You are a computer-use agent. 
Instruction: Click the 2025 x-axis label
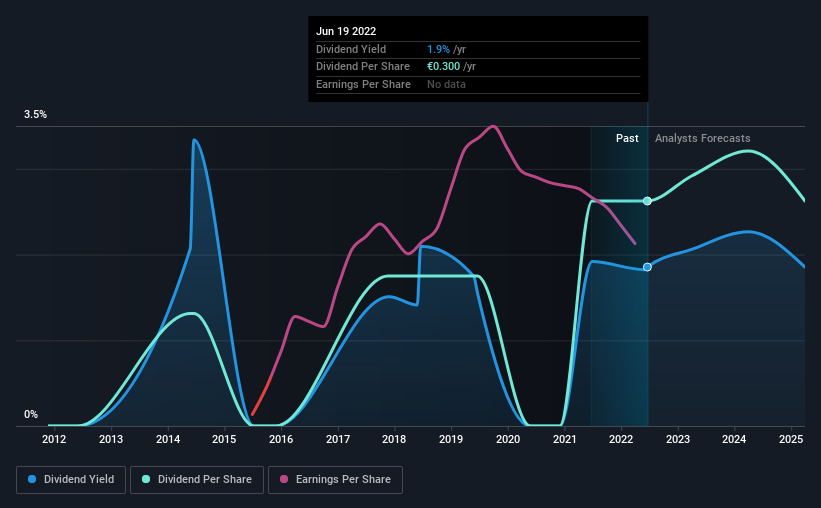[791, 439]
